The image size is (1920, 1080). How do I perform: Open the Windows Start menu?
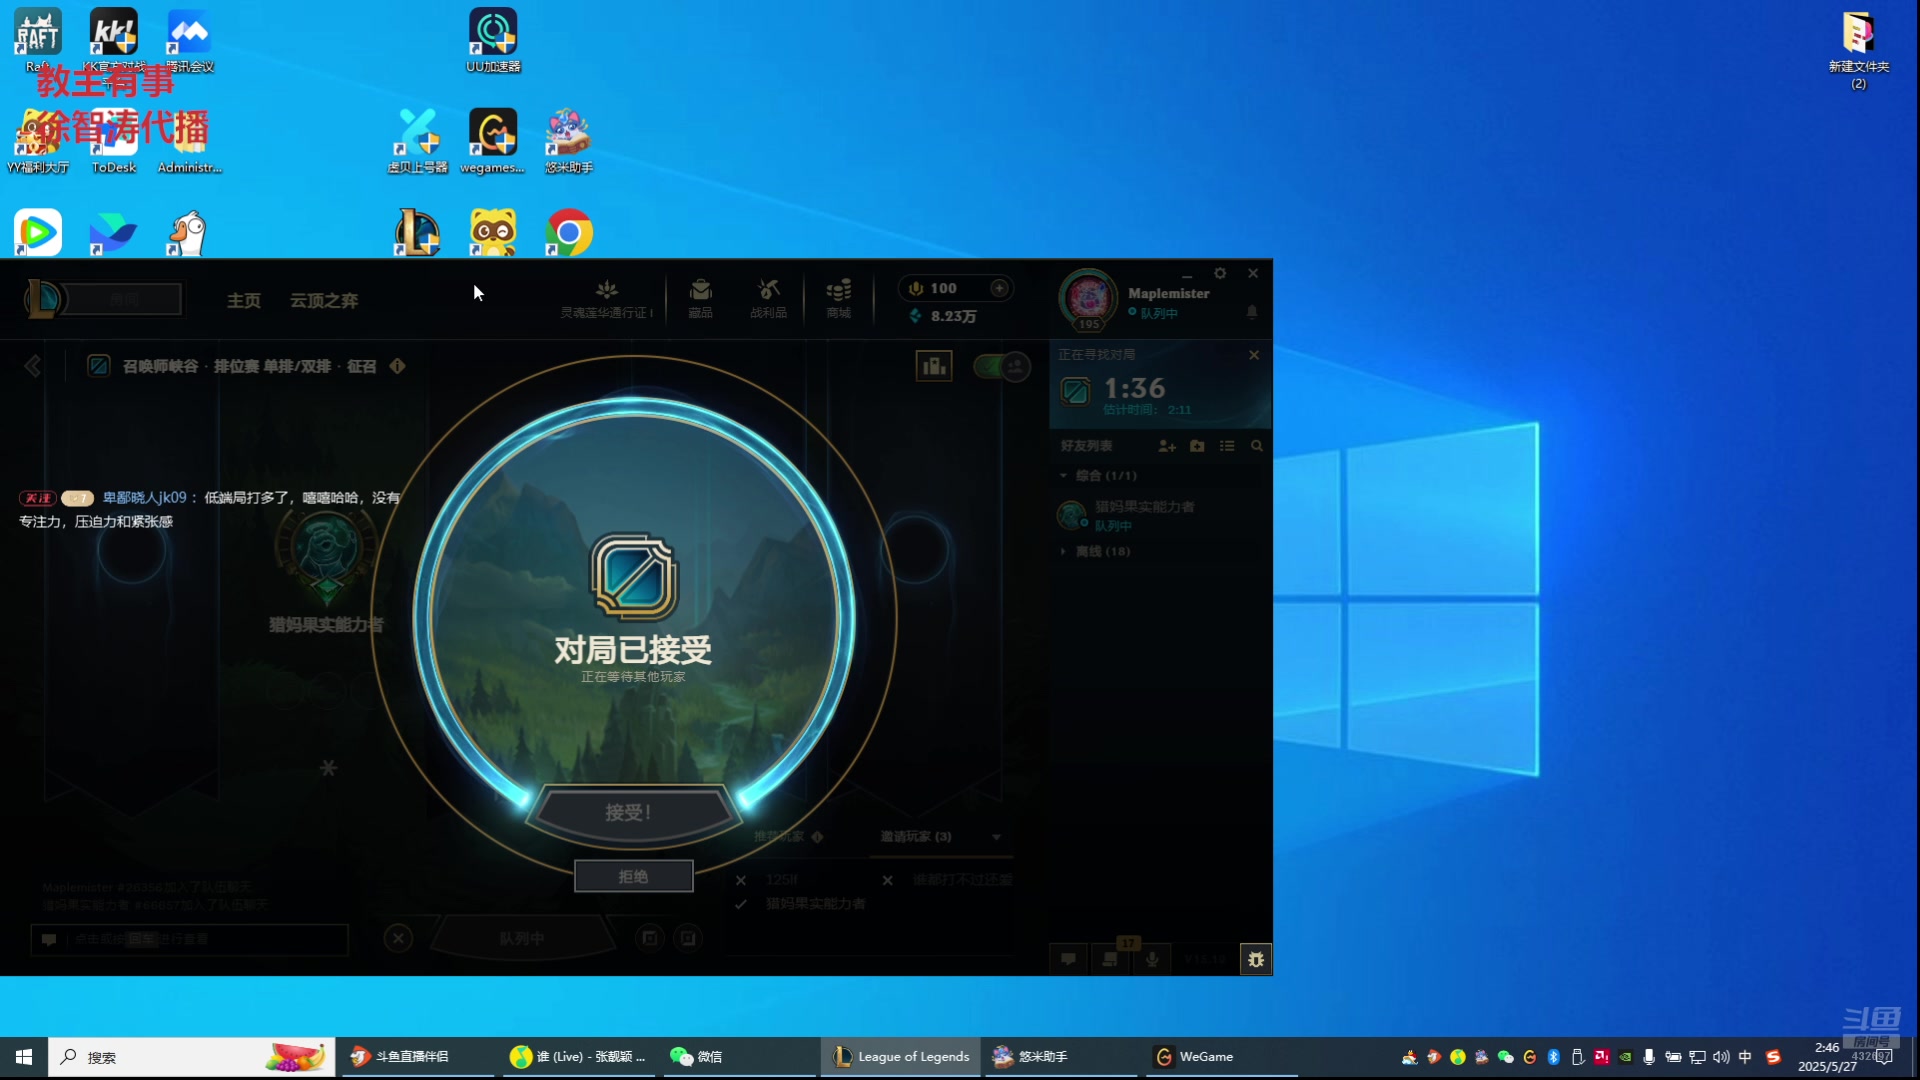tap(23, 1057)
